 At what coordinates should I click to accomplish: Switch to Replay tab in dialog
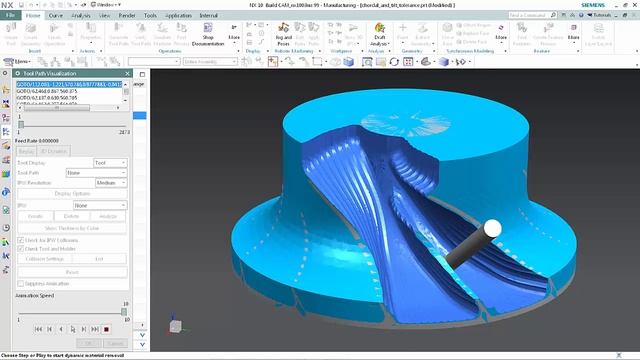pyautogui.click(x=26, y=151)
